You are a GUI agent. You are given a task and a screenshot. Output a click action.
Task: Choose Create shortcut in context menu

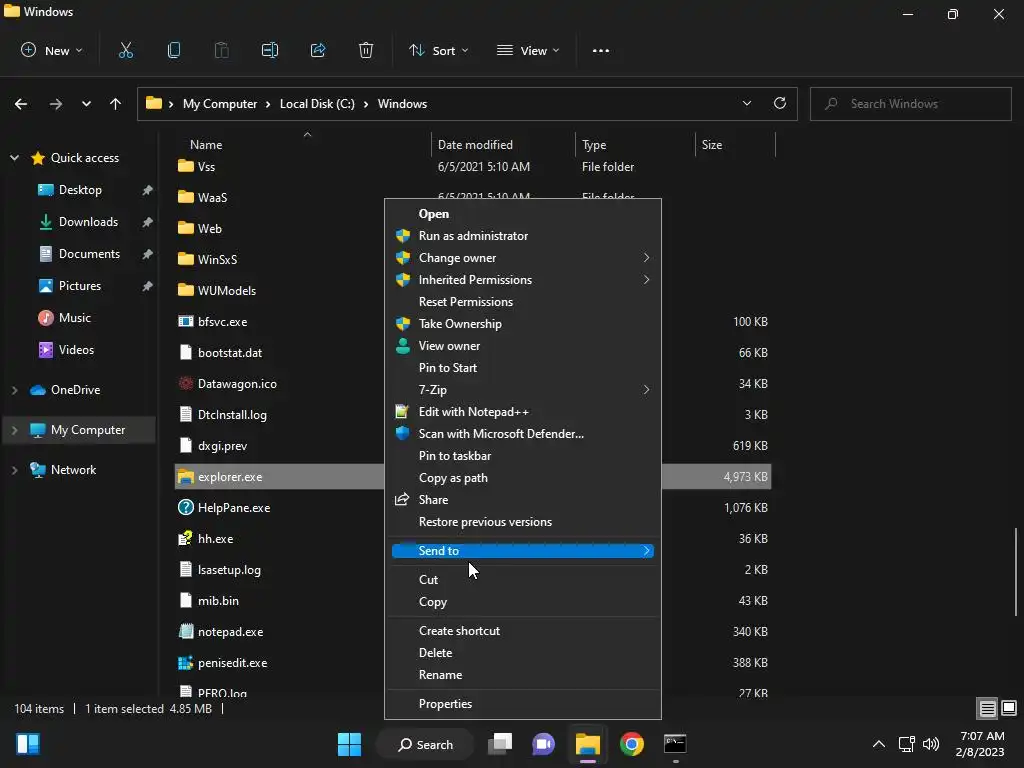point(522,631)
